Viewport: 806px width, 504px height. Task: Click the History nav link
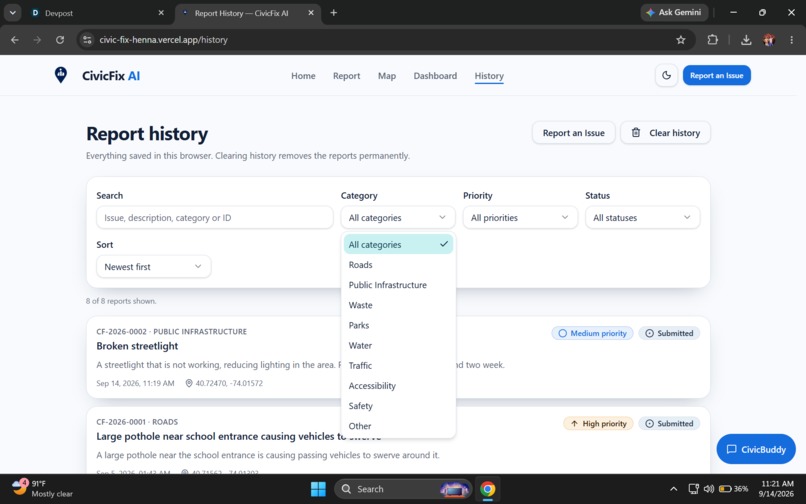click(x=489, y=76)
